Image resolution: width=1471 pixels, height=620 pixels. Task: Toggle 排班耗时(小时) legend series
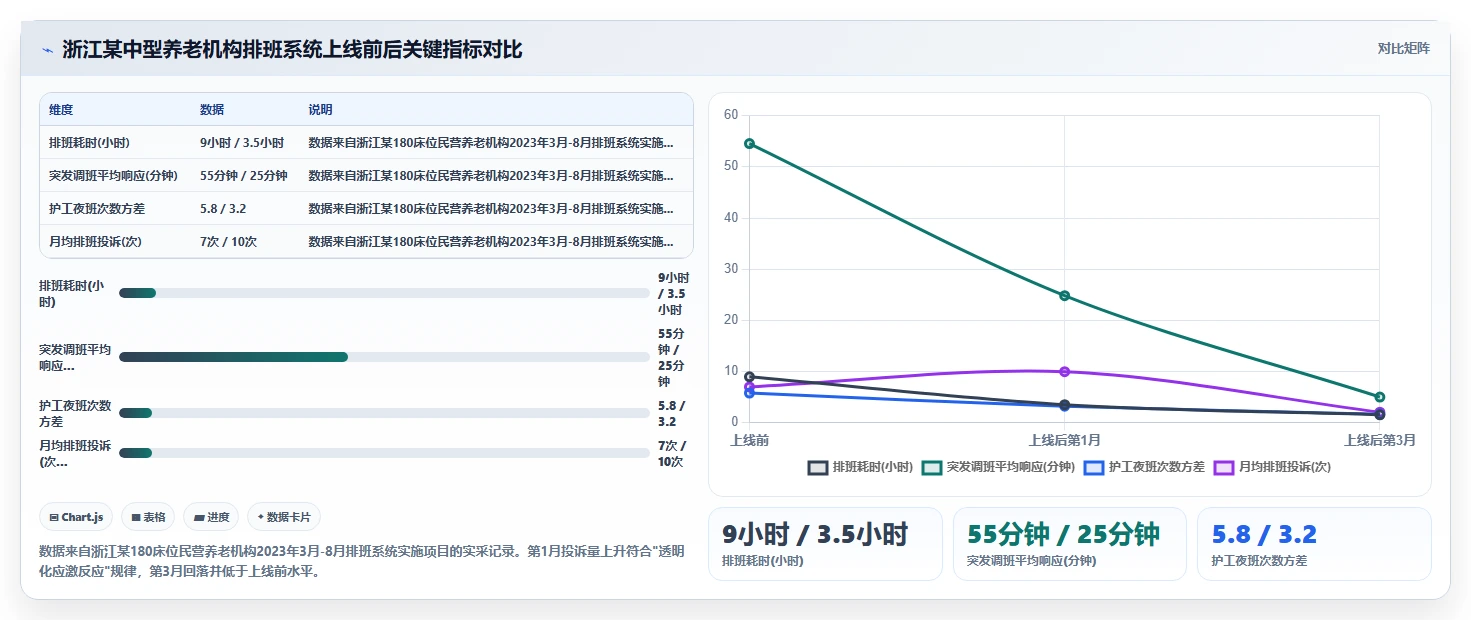click(860, 467)
